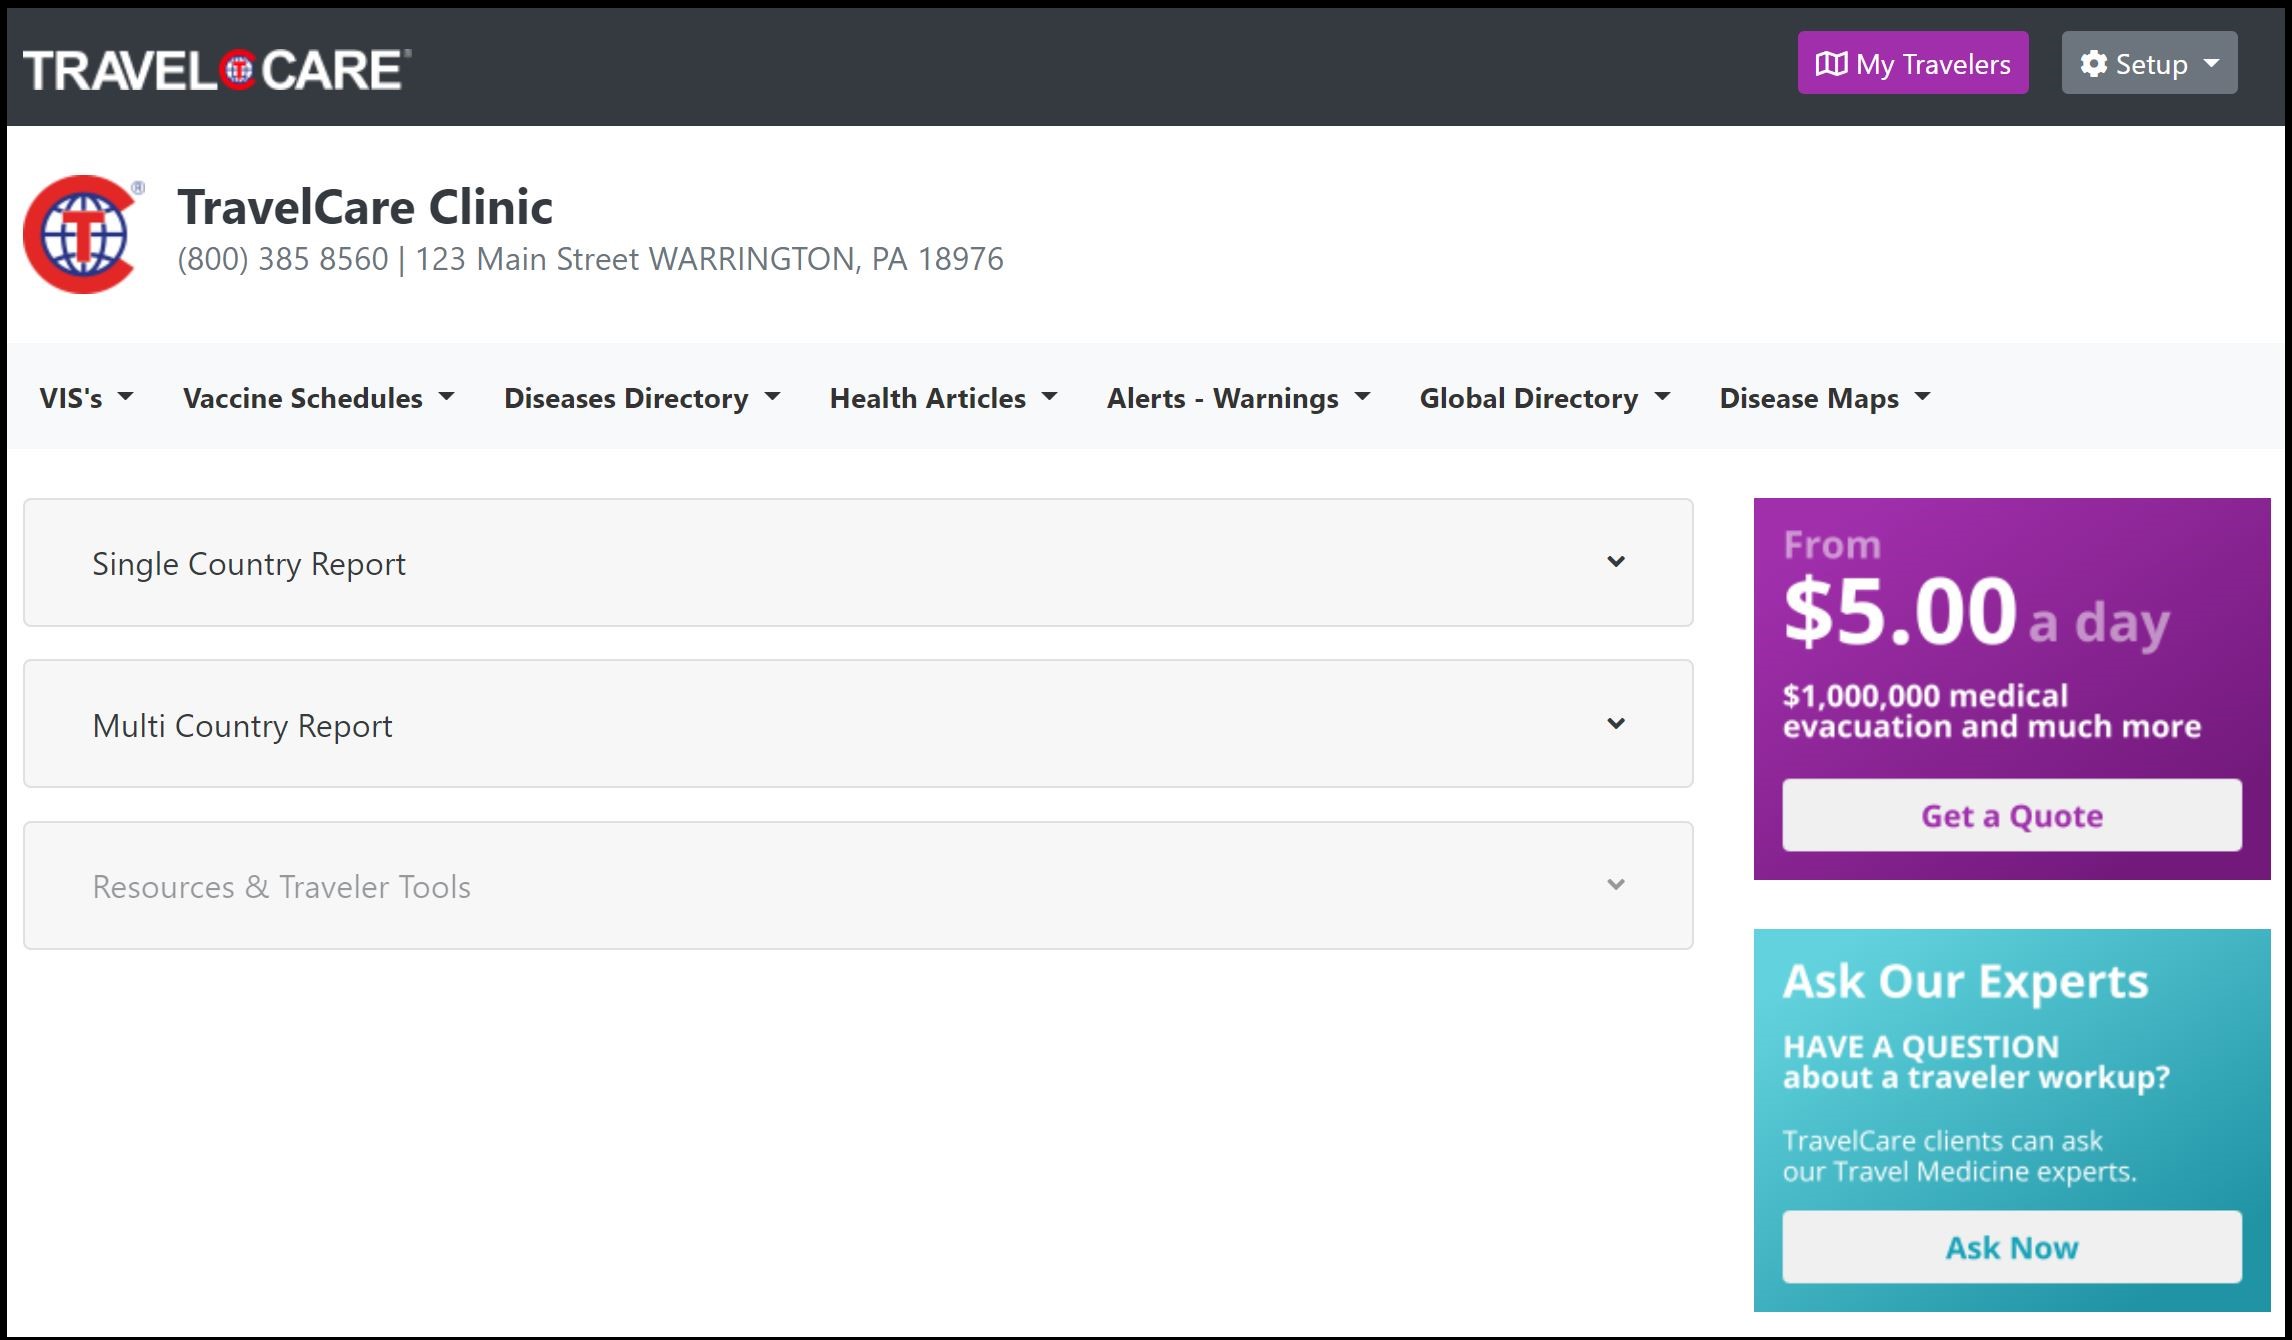This screenshot has width=2292, height=1340.
Task: Click the TravelCare logo in header
Action: tap(217, 70)
